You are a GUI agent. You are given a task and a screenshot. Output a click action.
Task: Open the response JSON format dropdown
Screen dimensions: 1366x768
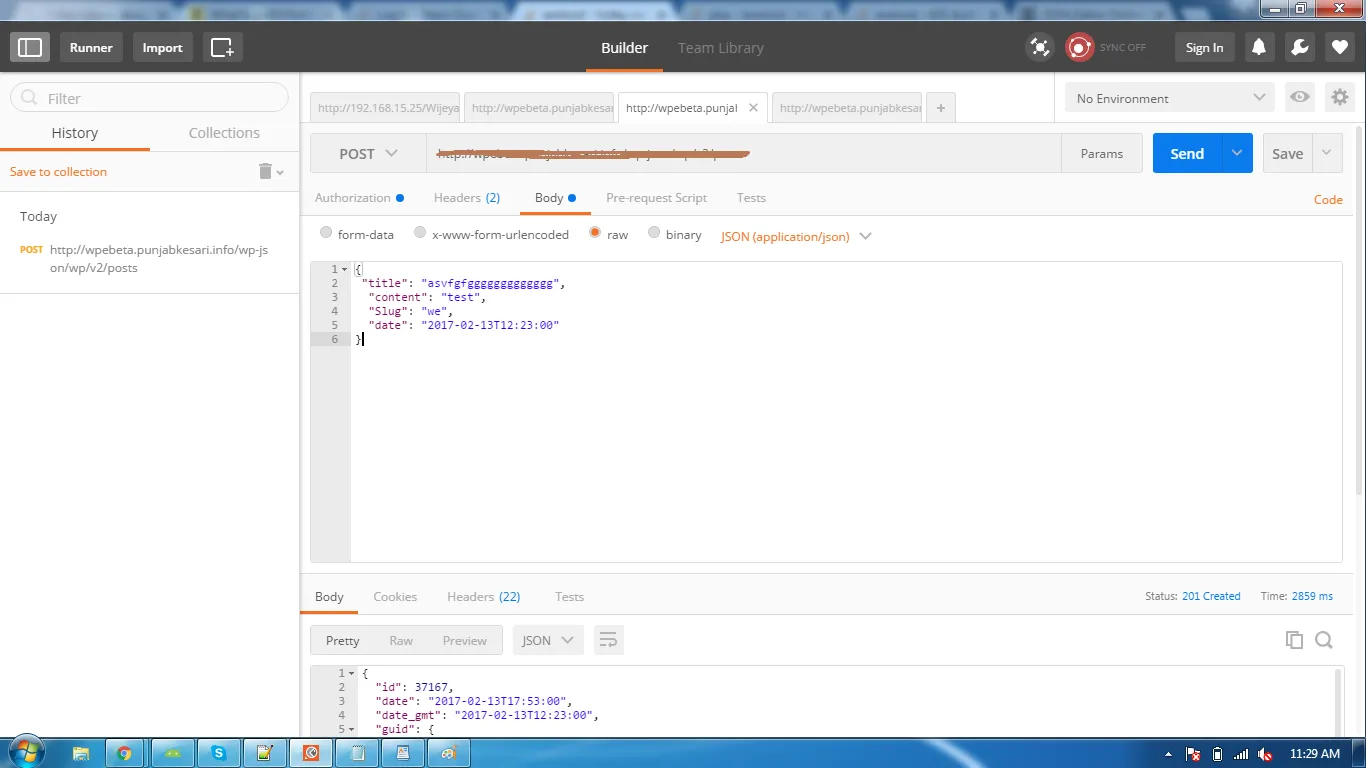(x=548, y=640)
